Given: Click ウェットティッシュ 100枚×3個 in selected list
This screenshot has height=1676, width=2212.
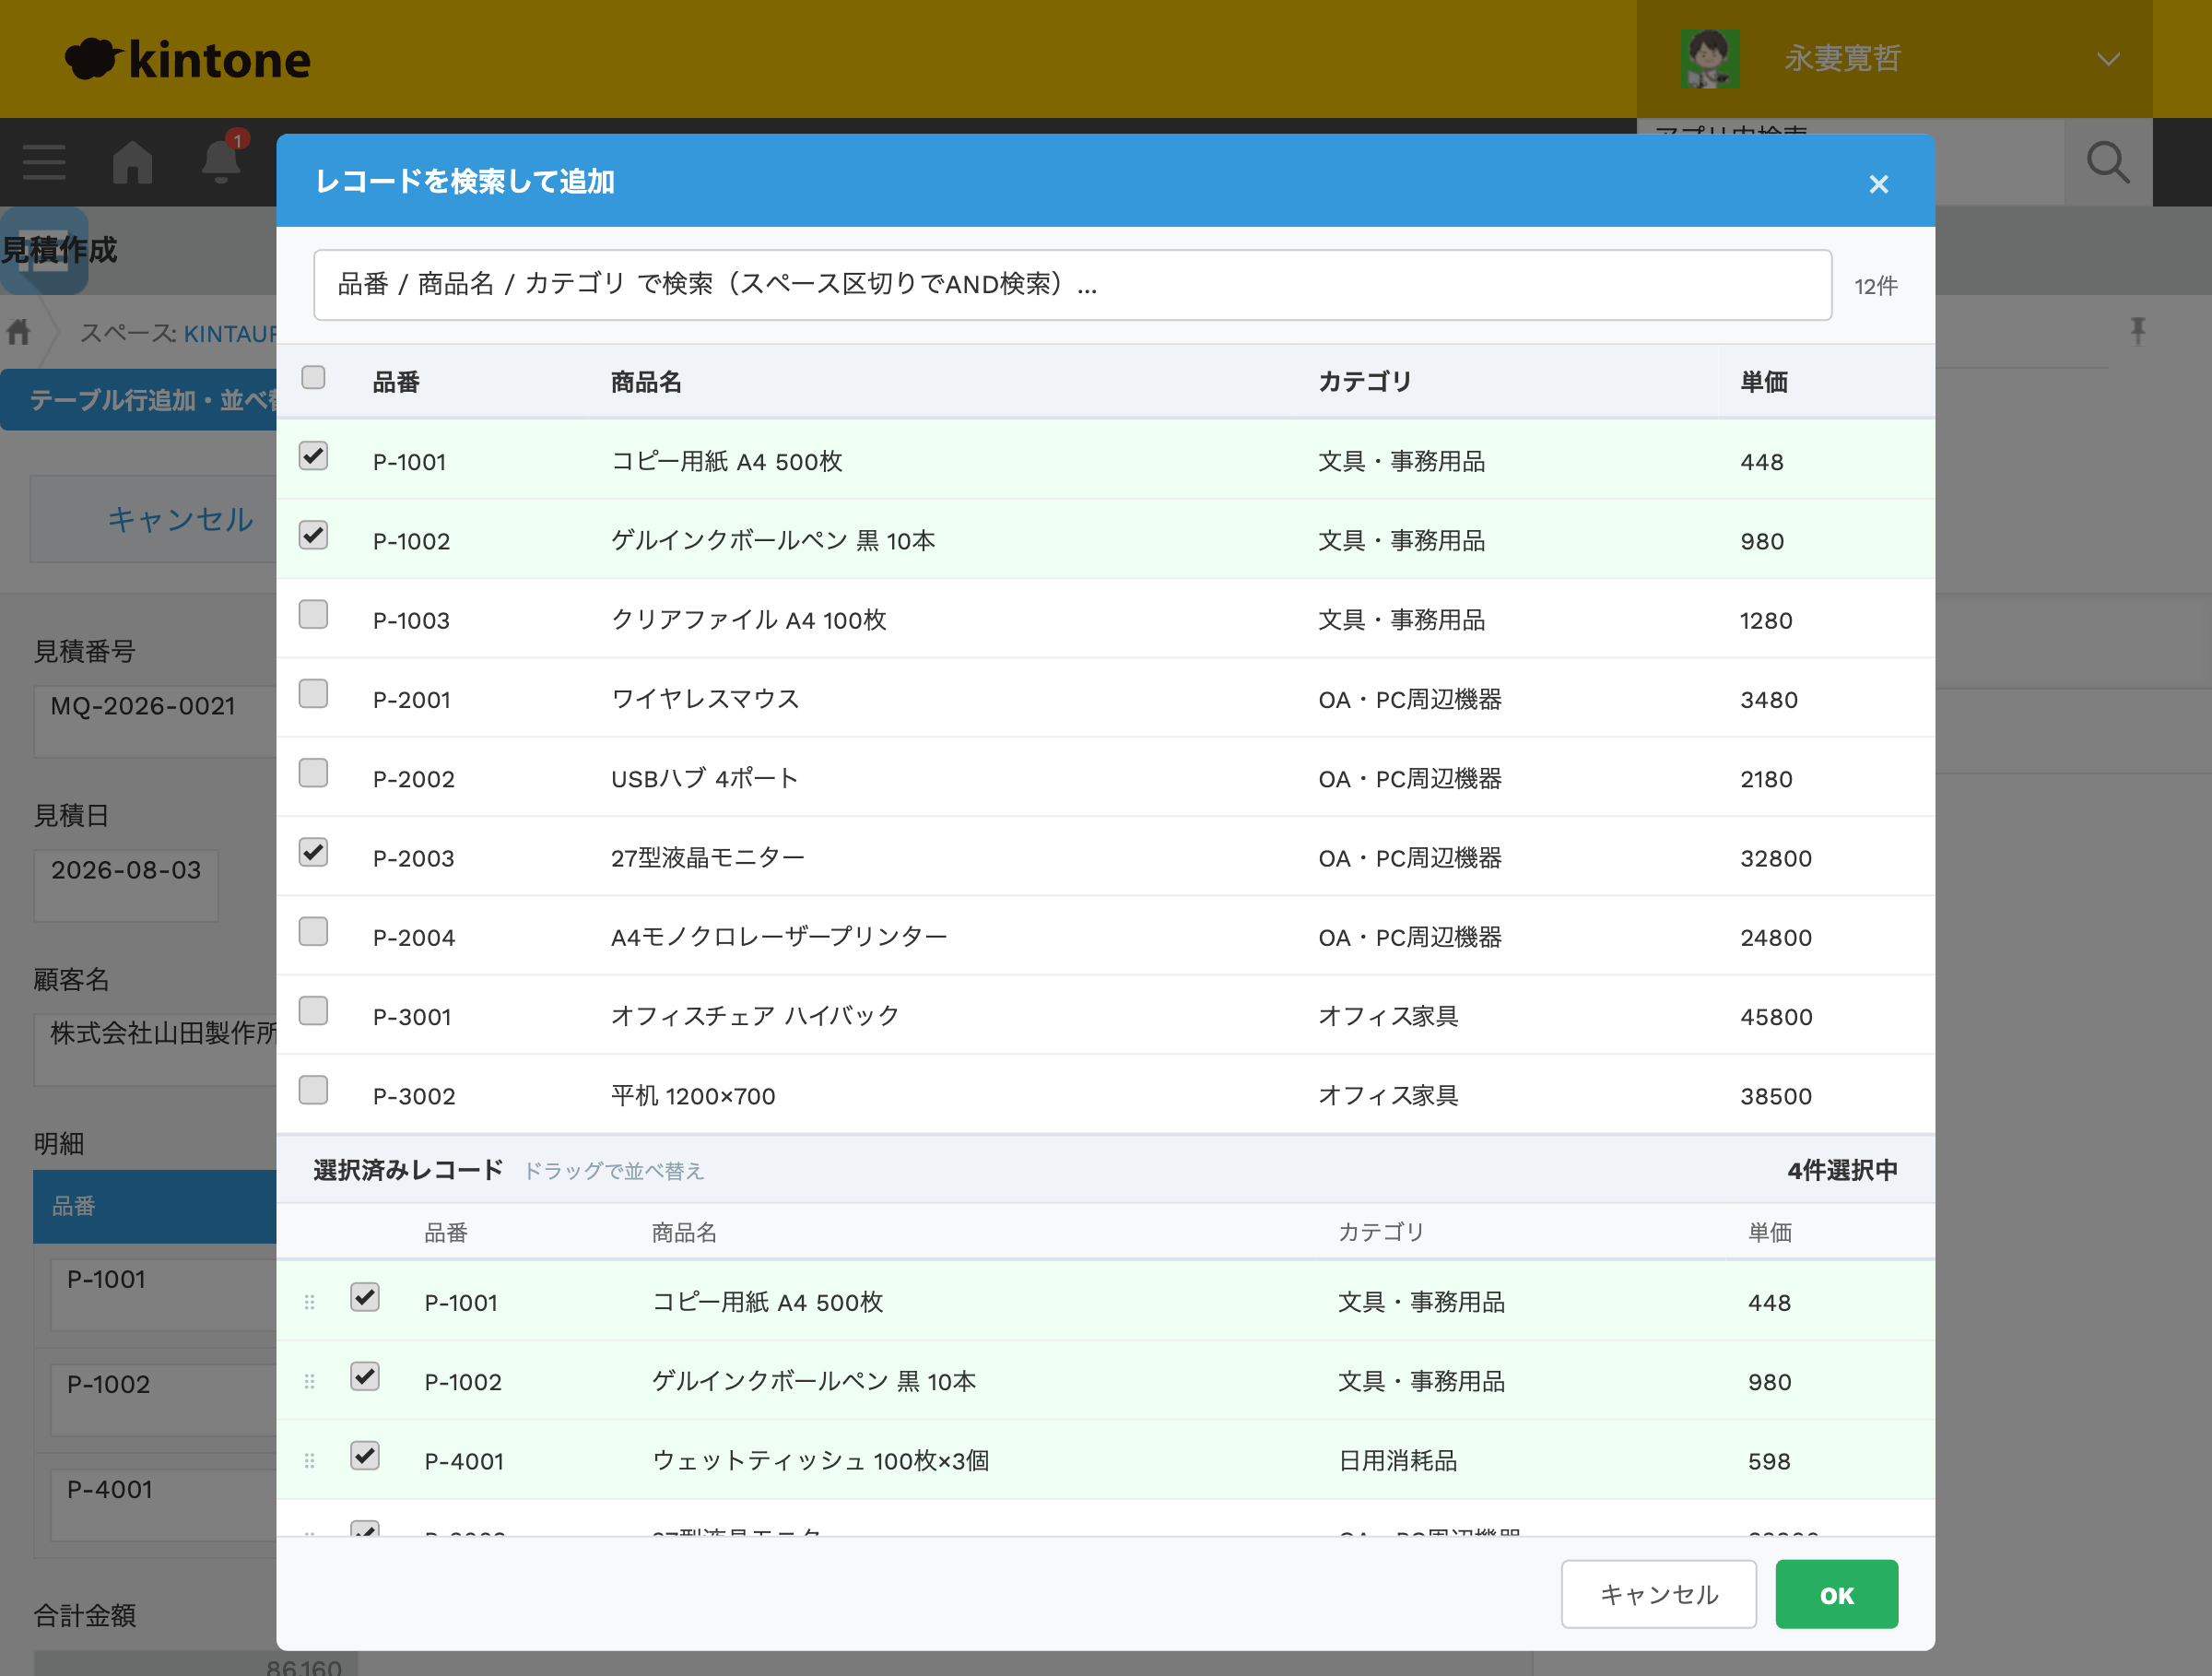Looking at the screenshot, I should tap(820, 1461).
